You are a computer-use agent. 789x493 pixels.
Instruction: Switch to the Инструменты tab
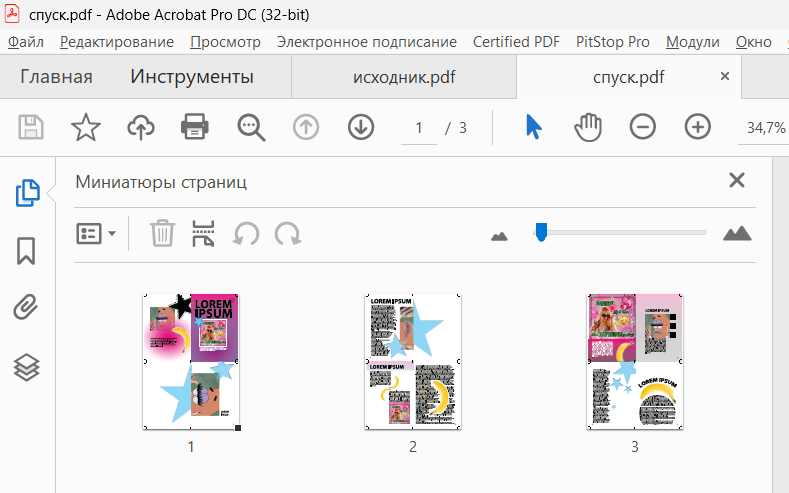point(192,77)
